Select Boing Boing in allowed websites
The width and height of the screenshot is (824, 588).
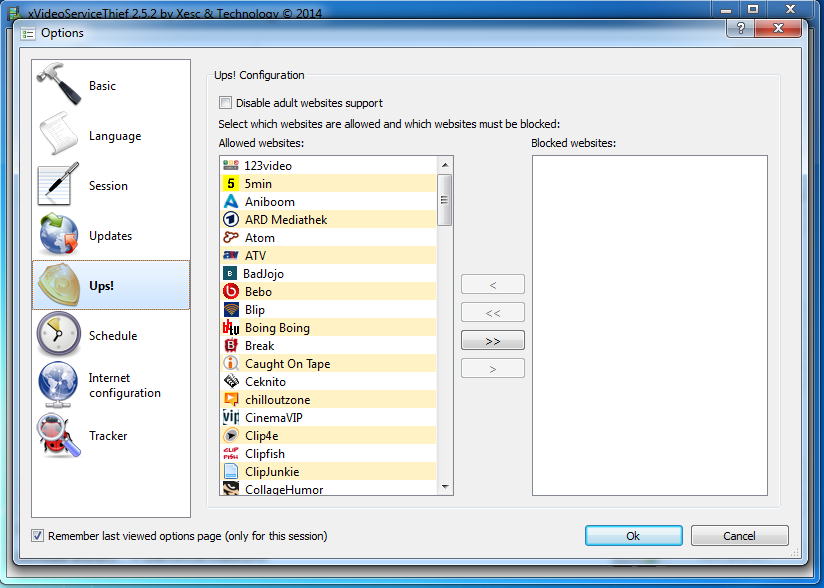coord(277,328)
